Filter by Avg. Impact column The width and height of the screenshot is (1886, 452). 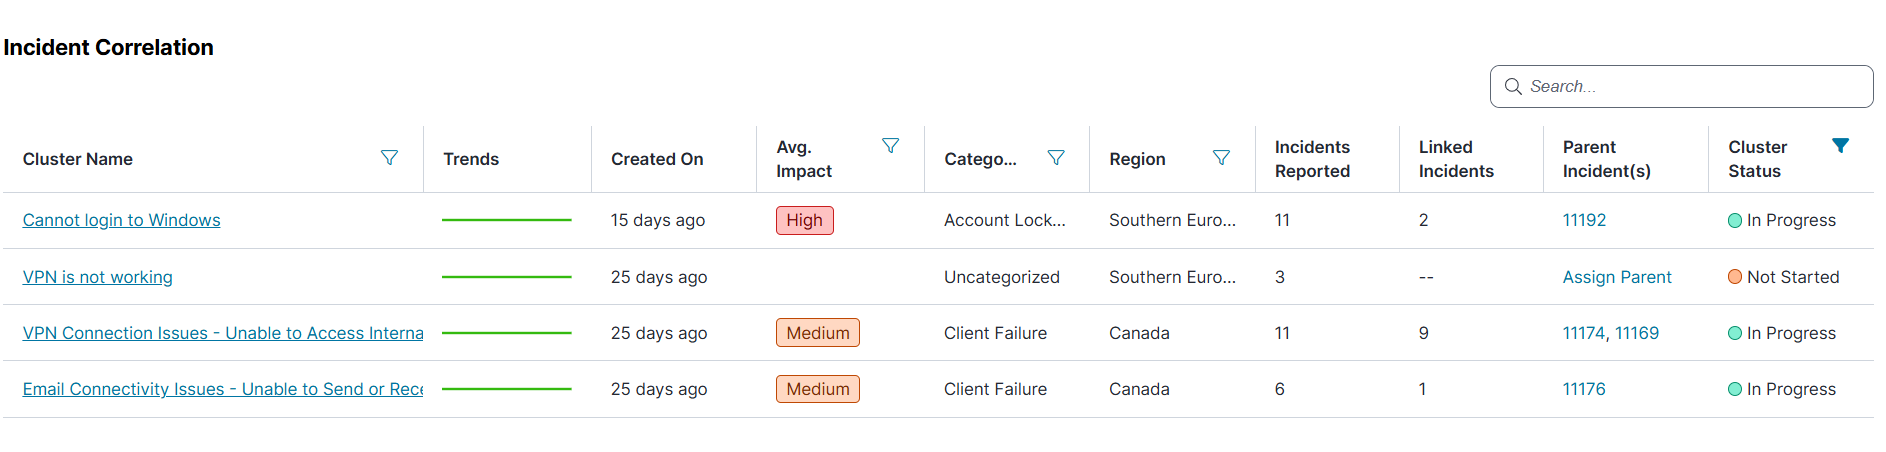[x=890, y=146]
